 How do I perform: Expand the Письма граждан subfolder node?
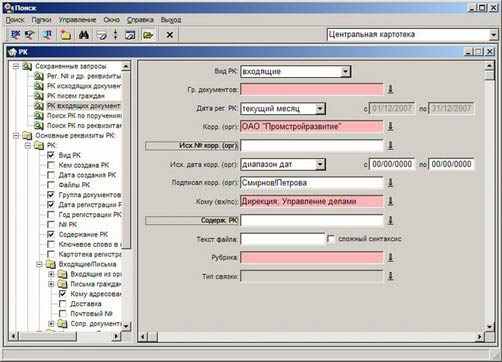(x=51, y=284)
